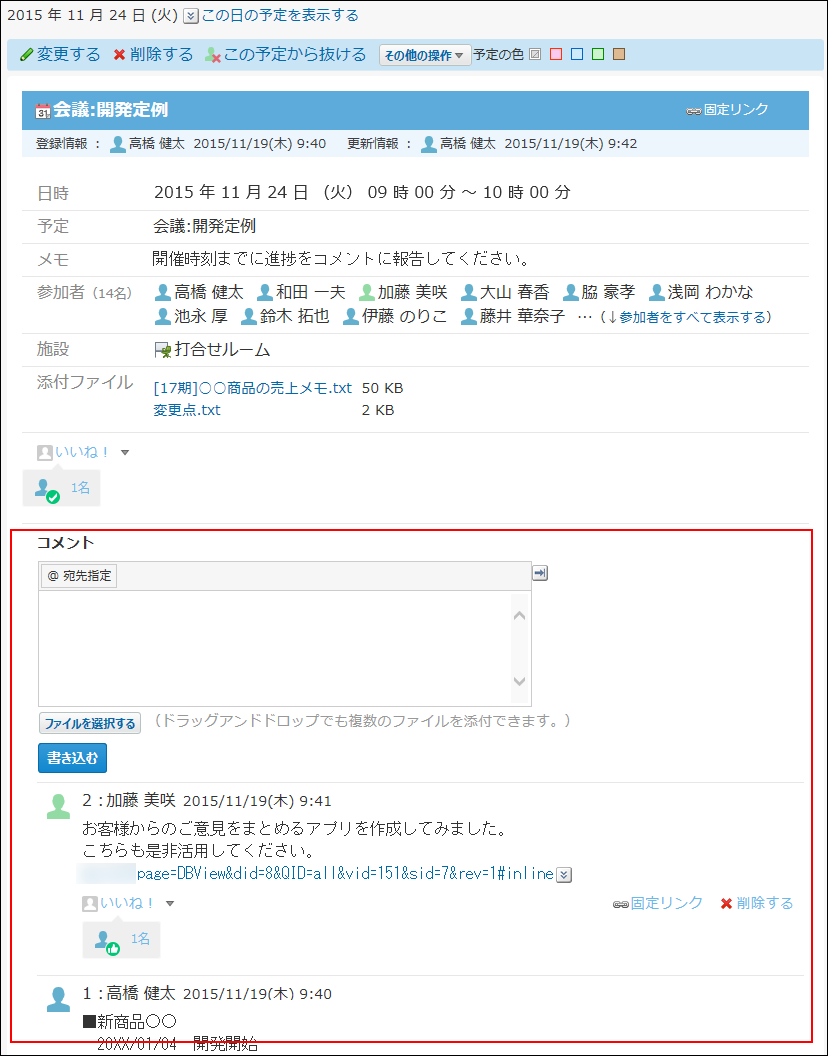Click 加藤 美咲 in the comment 2 header
The image size is (828, 1056).
coord(141,801)
